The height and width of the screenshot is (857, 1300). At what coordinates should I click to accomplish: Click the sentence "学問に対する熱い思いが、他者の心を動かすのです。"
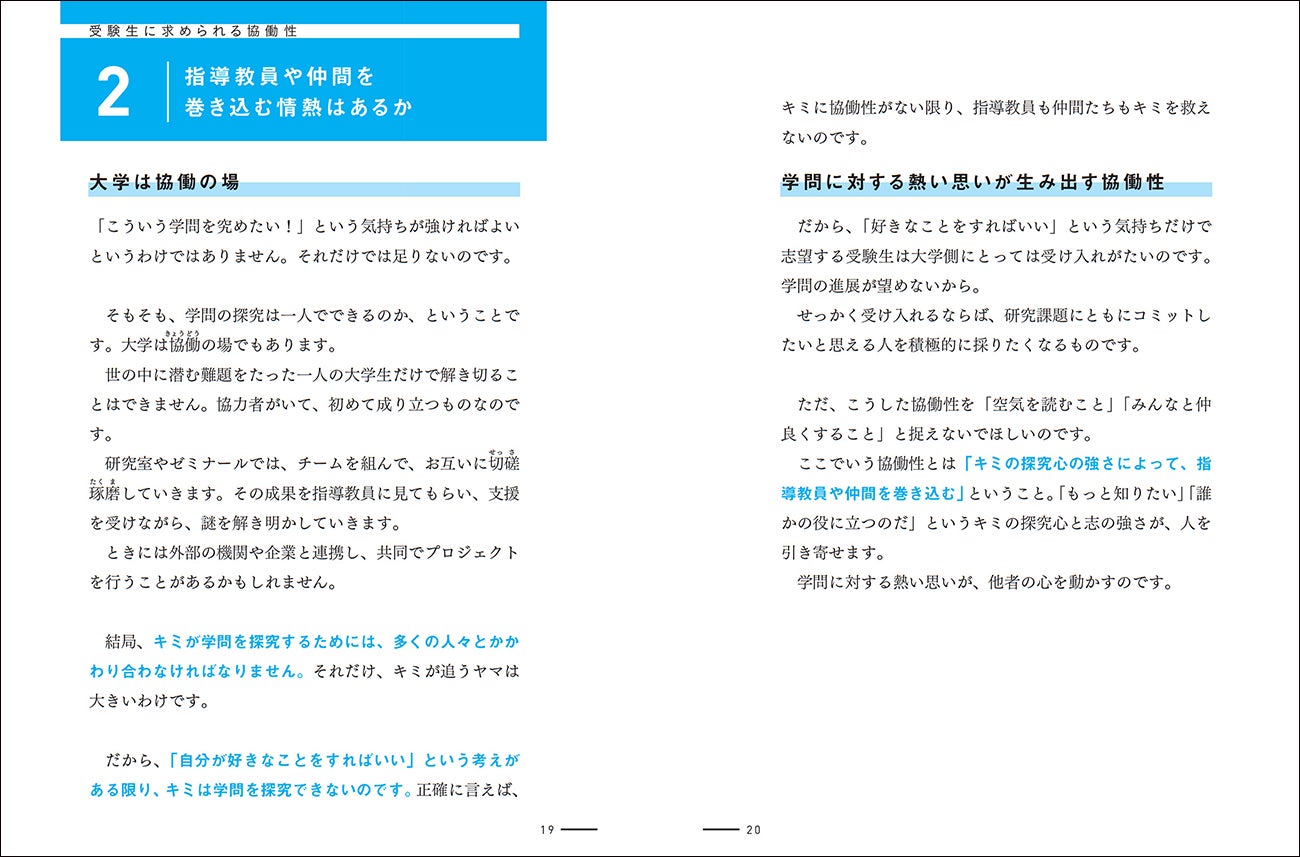pos(984,583)
